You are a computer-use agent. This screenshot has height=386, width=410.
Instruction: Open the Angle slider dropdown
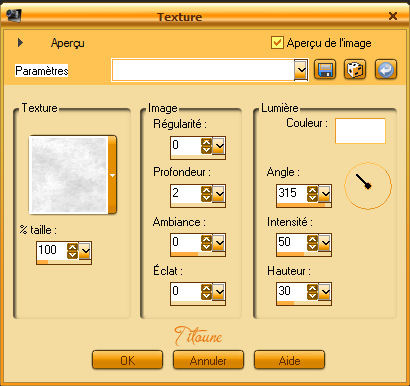325,194
